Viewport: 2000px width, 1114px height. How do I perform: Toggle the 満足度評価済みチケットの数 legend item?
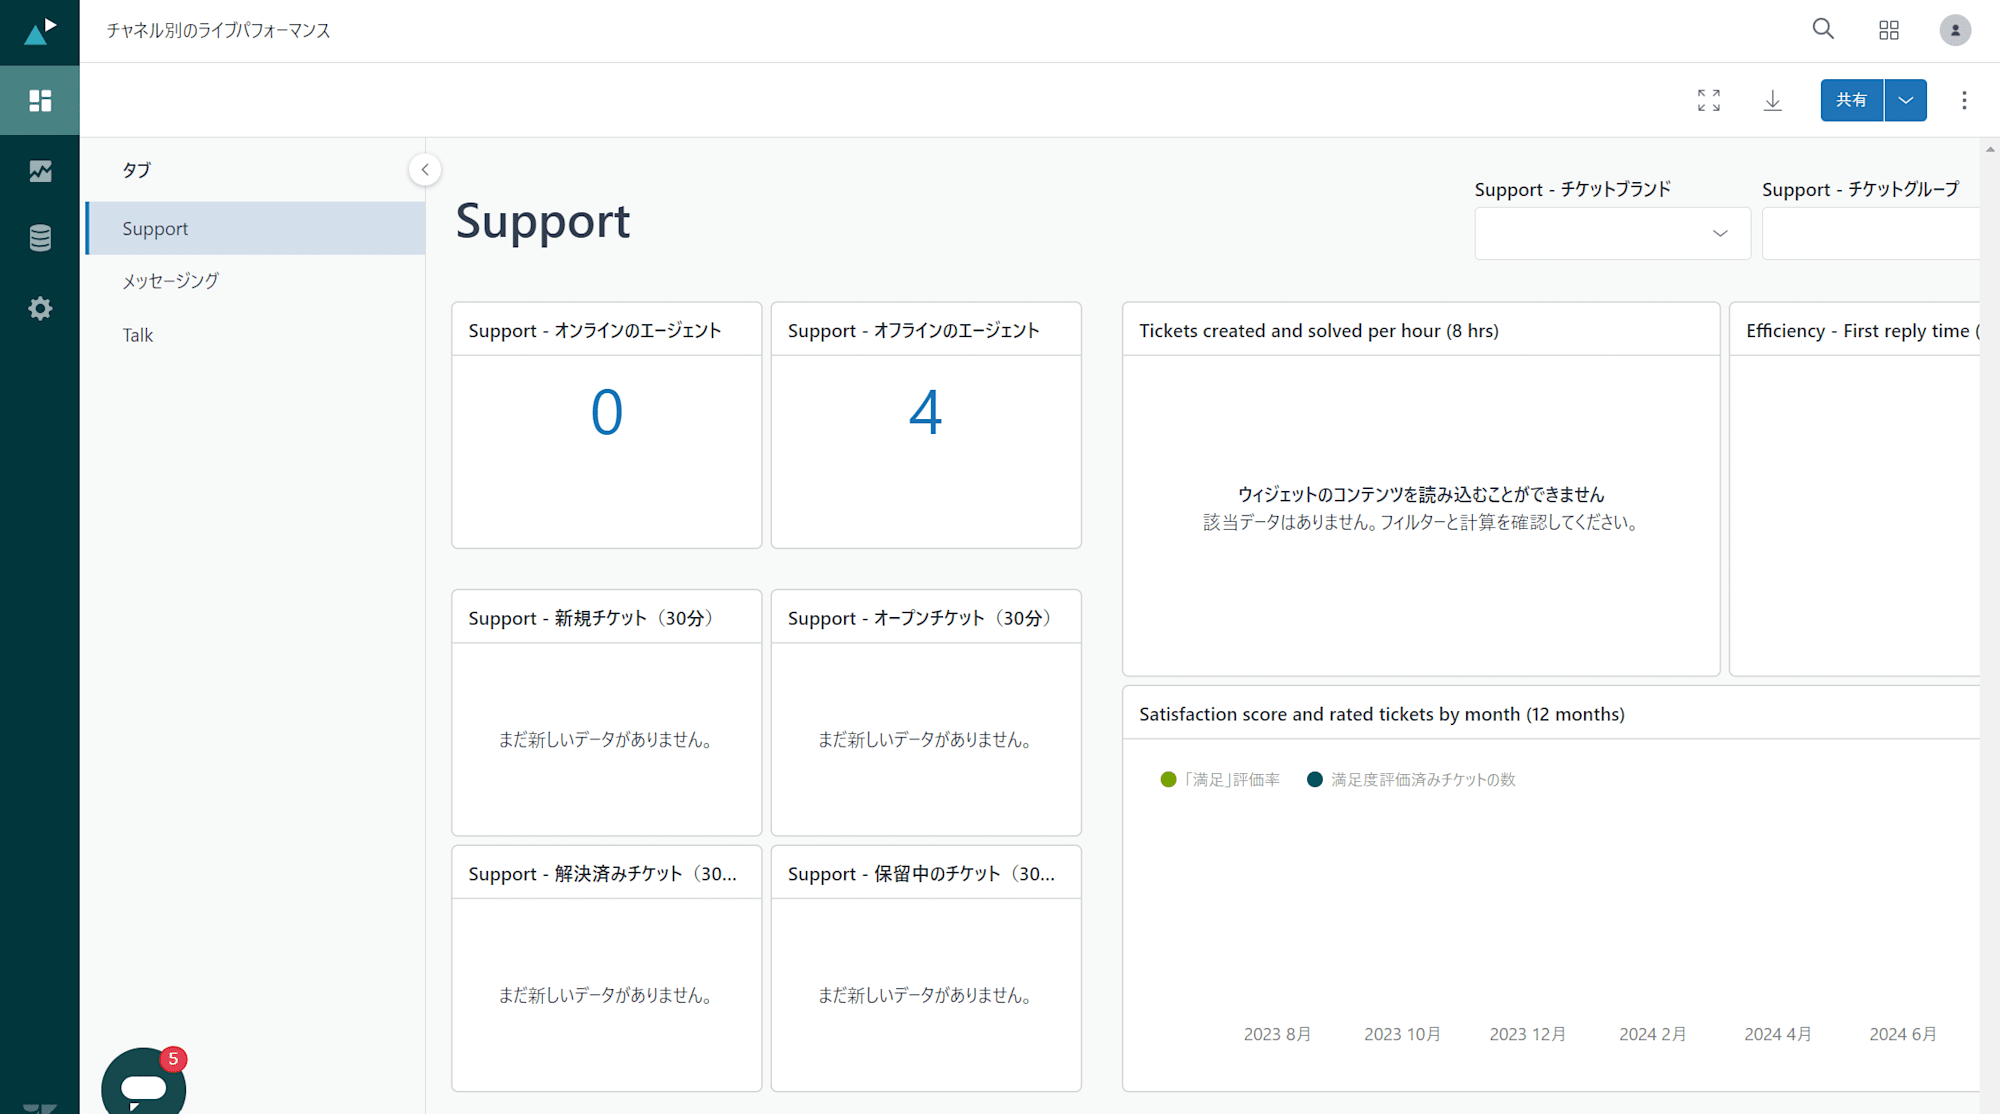click(1411, 779)
